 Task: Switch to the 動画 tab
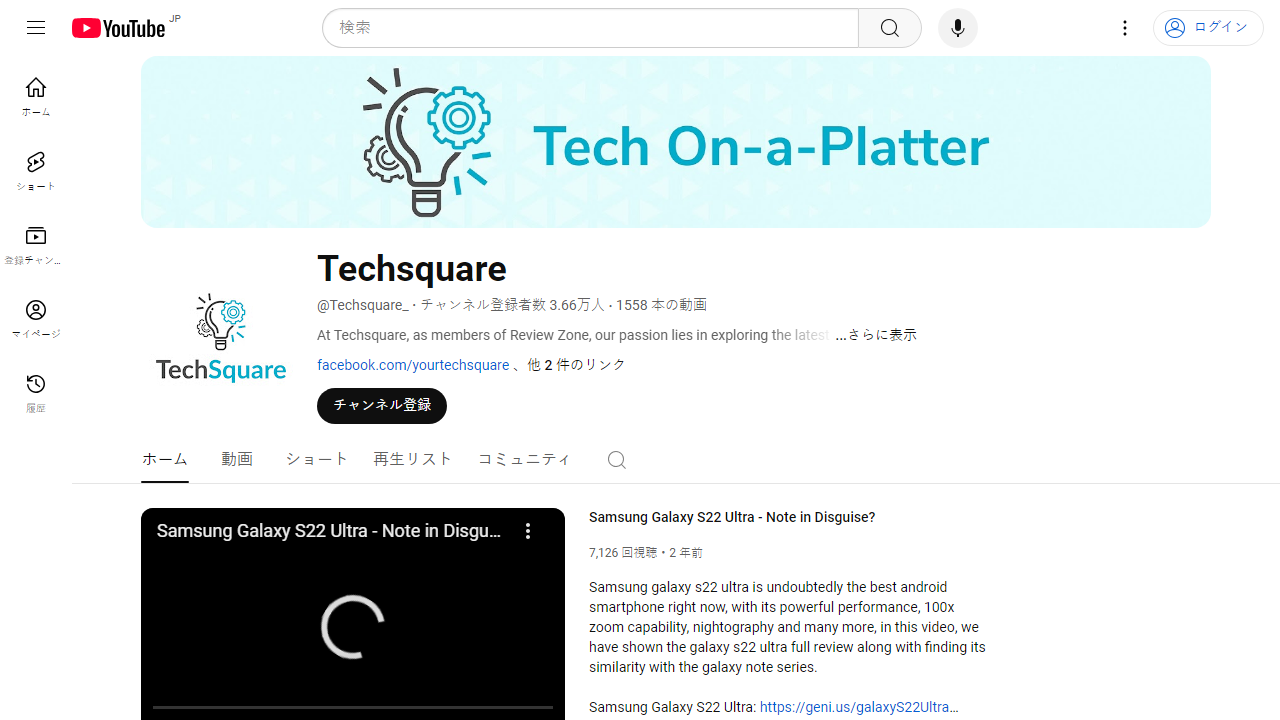[237, 459]
